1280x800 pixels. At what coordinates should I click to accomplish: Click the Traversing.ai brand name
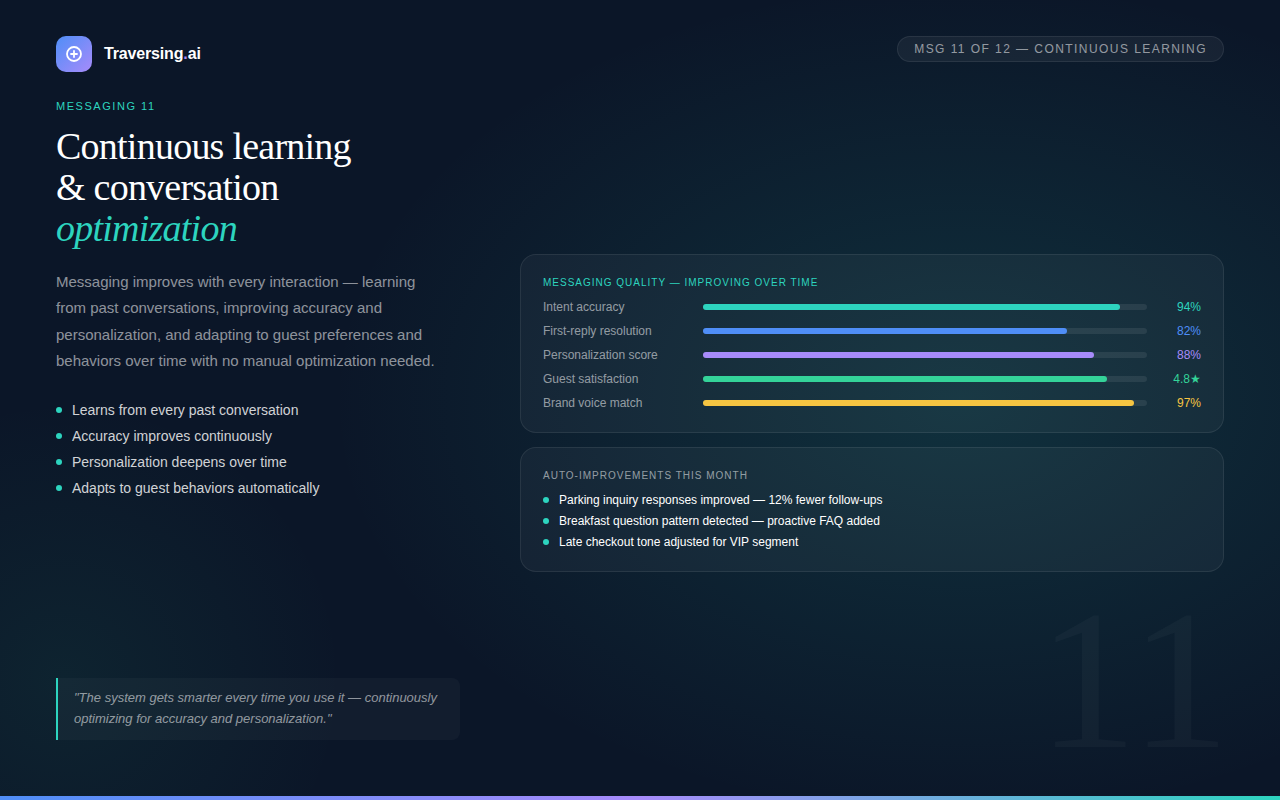tap(152, 54)
